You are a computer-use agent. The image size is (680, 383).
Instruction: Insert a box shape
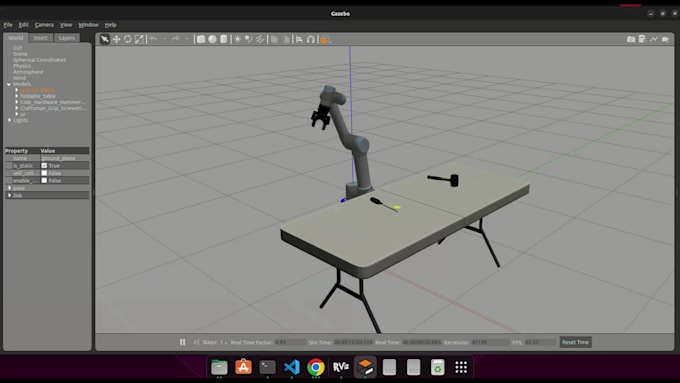coord(201,39)
